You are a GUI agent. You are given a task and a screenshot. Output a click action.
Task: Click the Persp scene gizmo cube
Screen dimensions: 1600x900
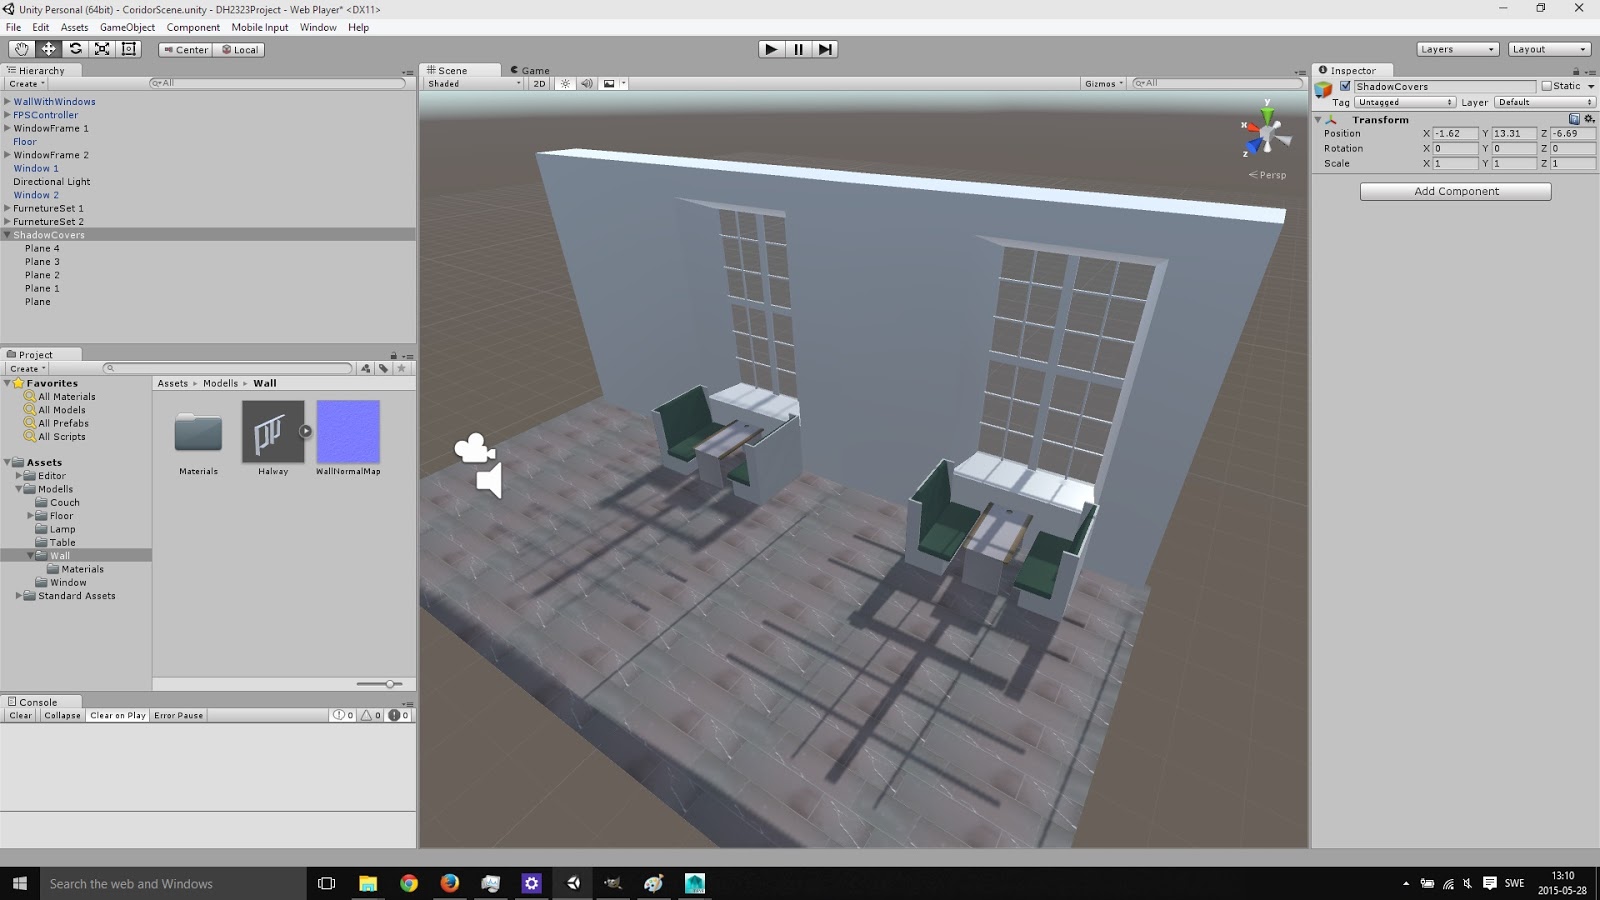click(x=1268, y=131)
